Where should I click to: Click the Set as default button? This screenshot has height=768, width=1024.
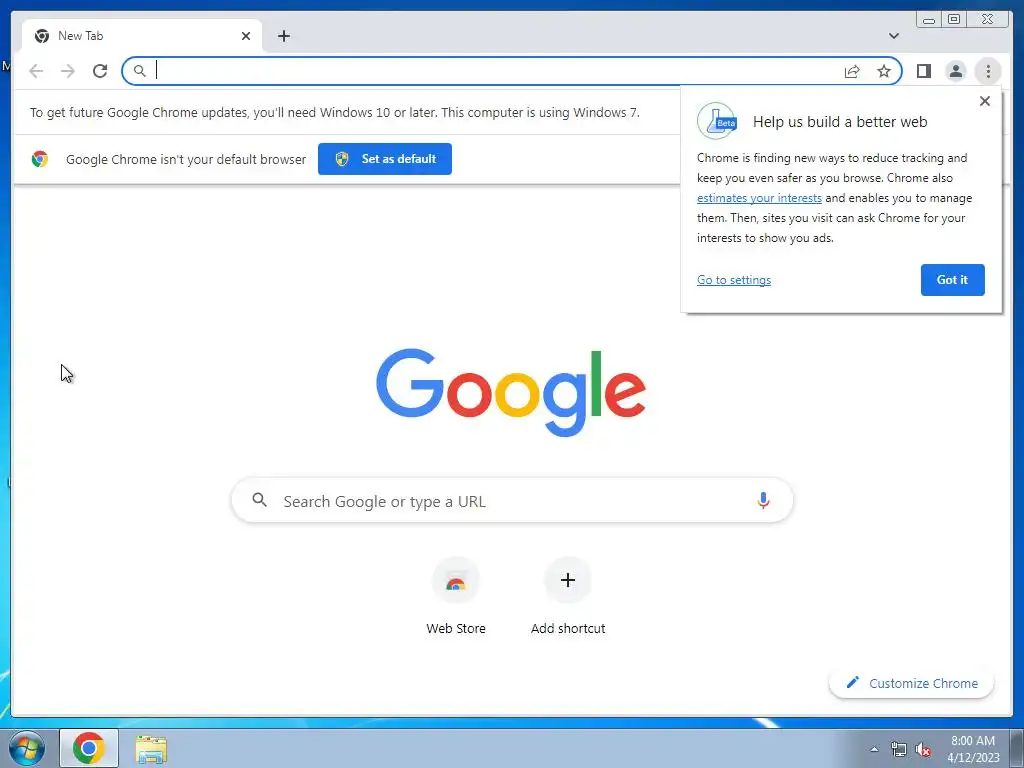(385, 159)
